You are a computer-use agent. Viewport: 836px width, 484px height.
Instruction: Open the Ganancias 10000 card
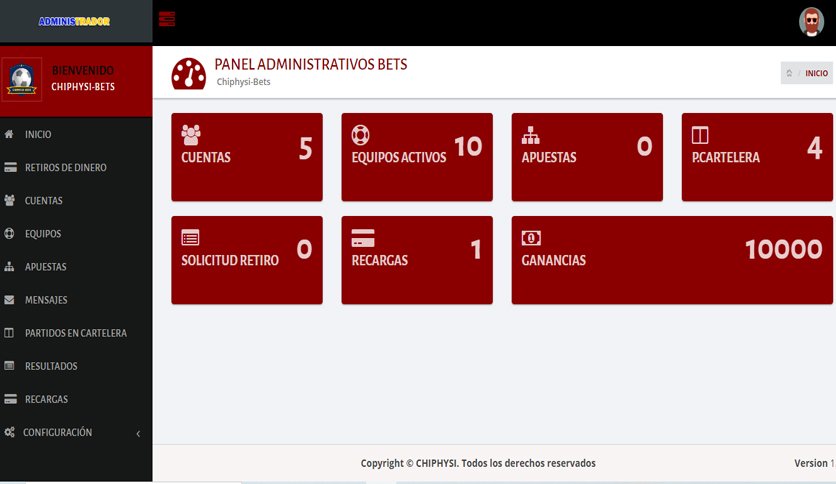(672, 260)
